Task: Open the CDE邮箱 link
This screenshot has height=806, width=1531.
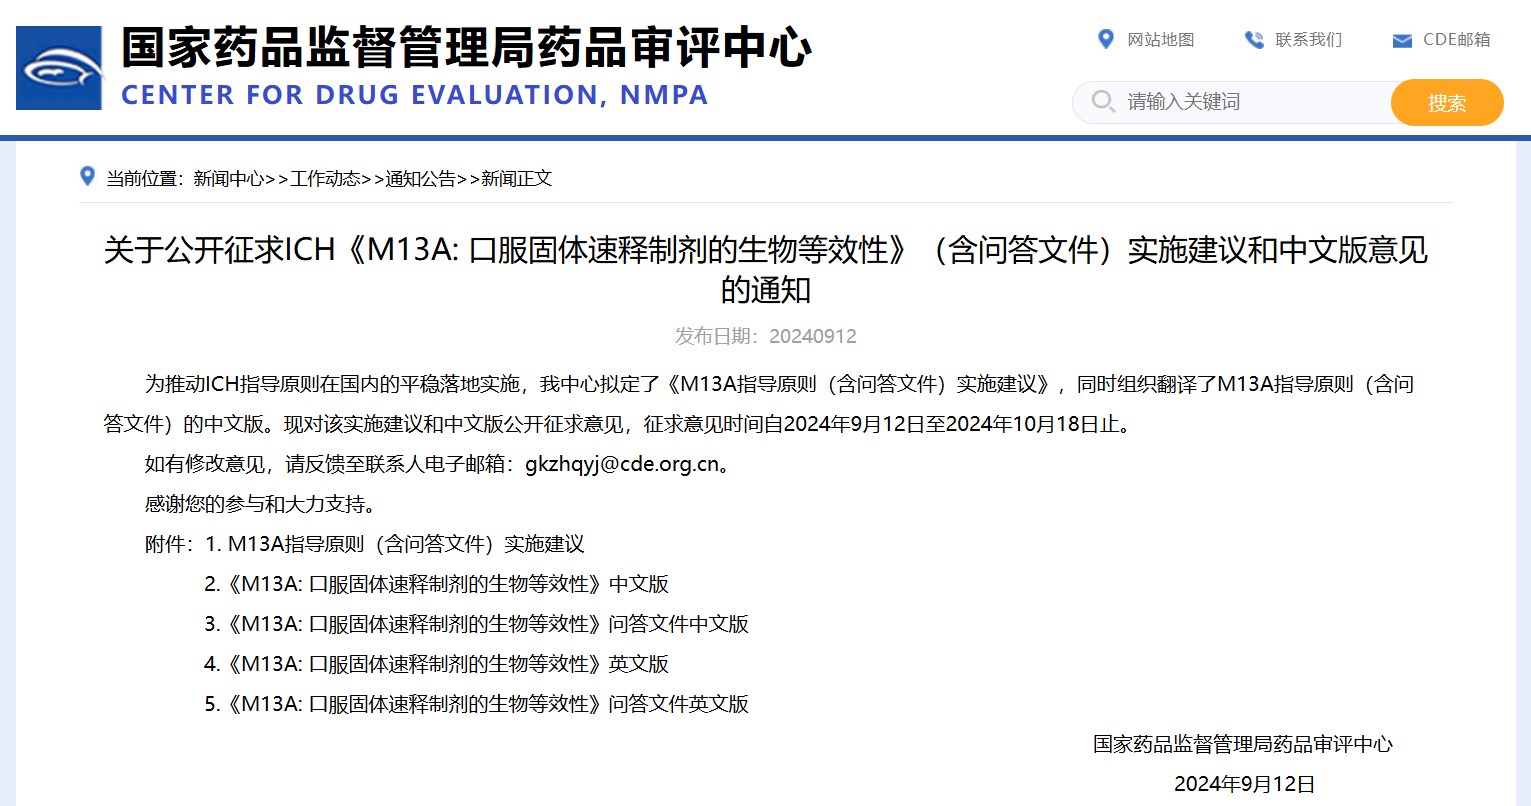Action: [1456, 39]
